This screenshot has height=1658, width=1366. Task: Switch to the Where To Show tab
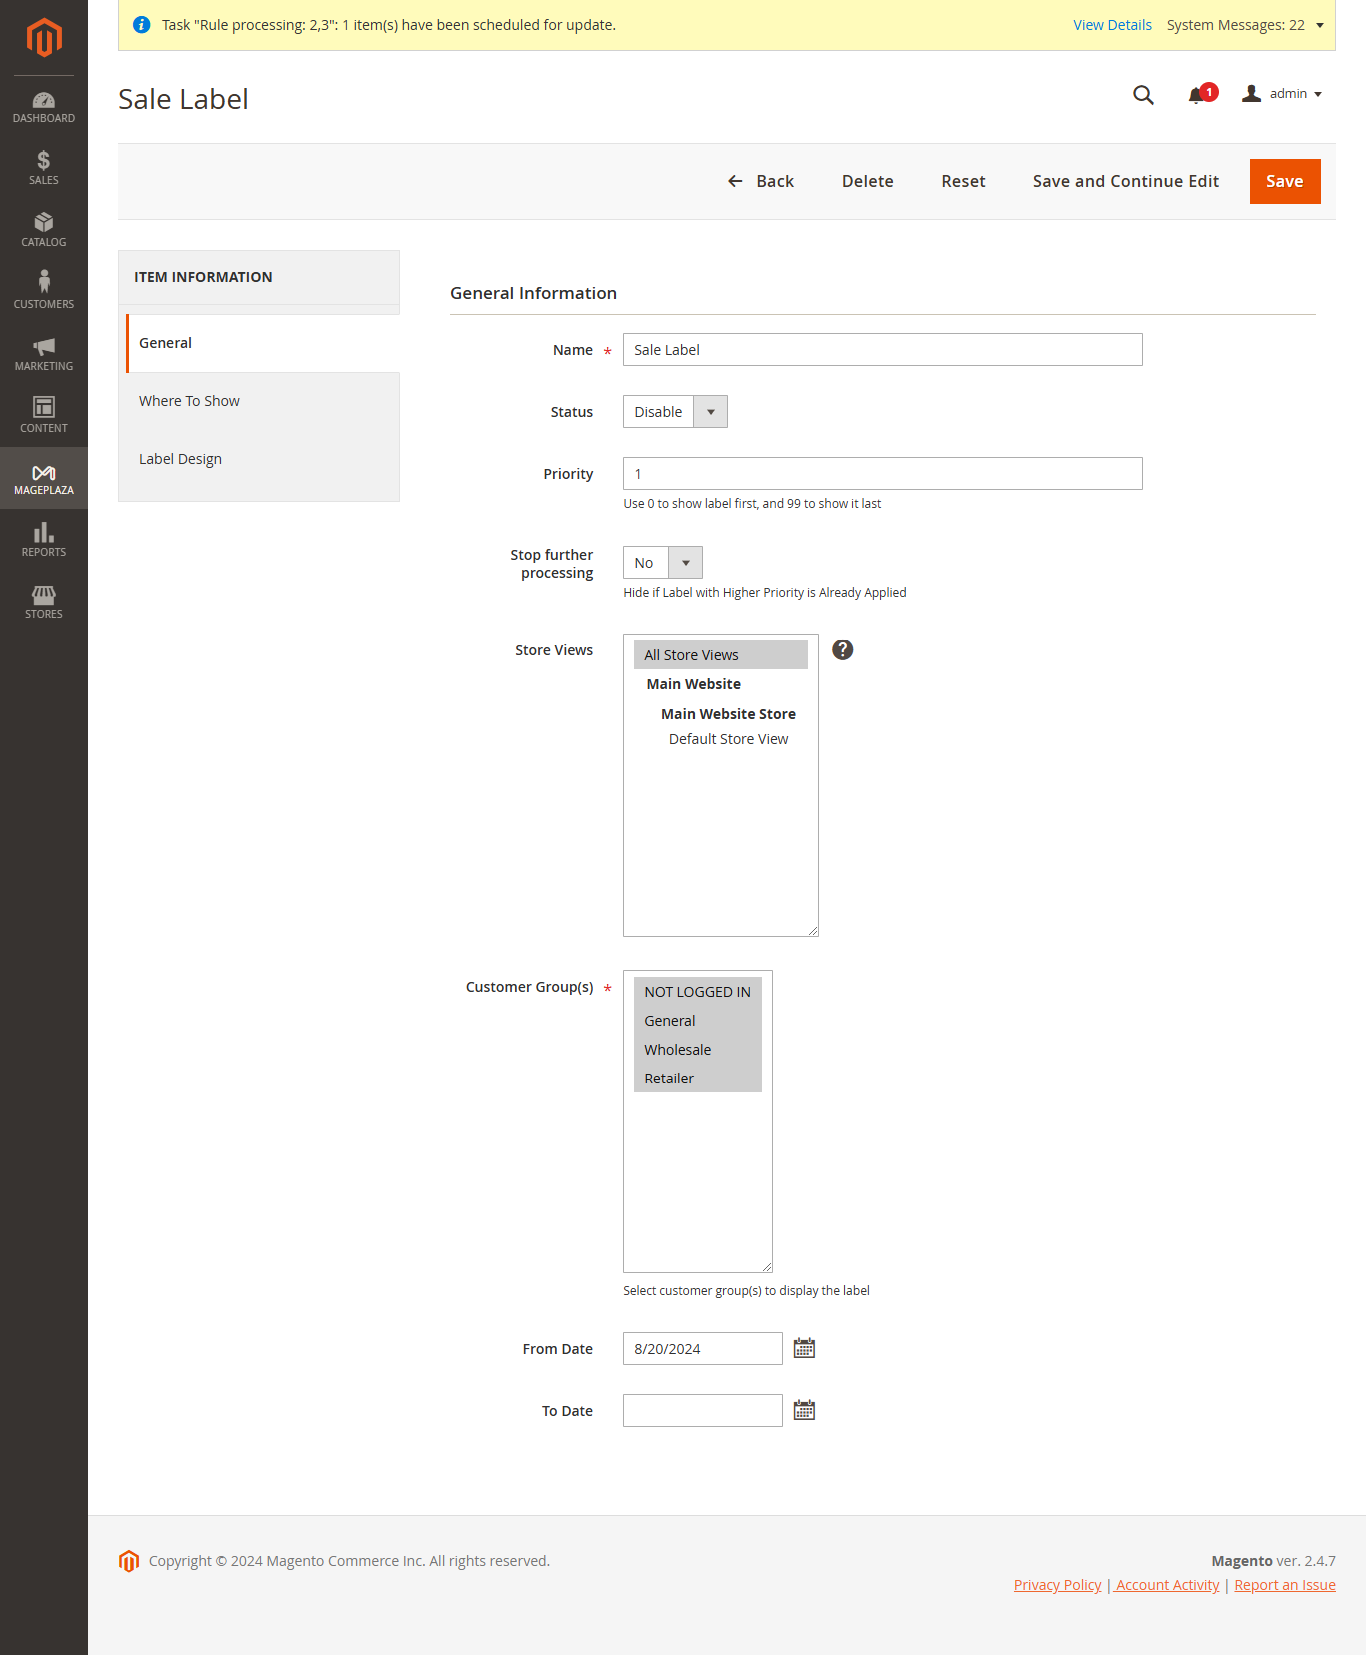tap(189, 401)
